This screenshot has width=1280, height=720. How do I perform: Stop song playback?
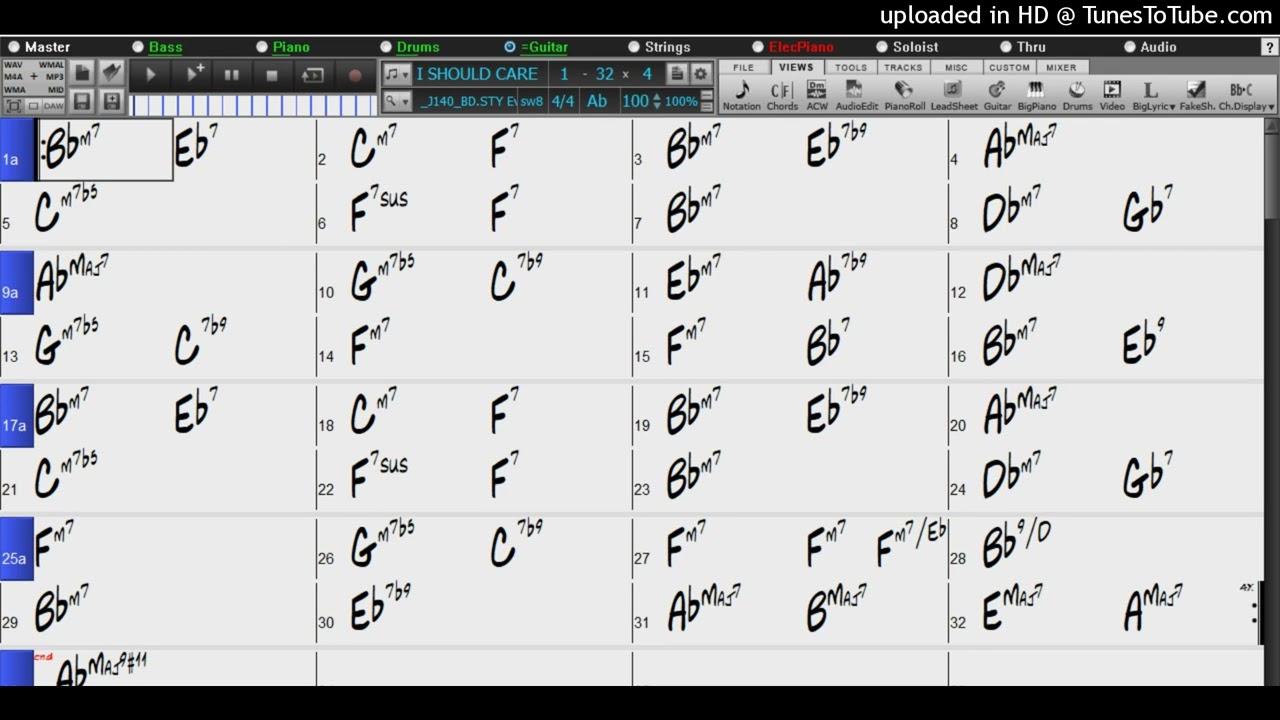tap(272, 75)
